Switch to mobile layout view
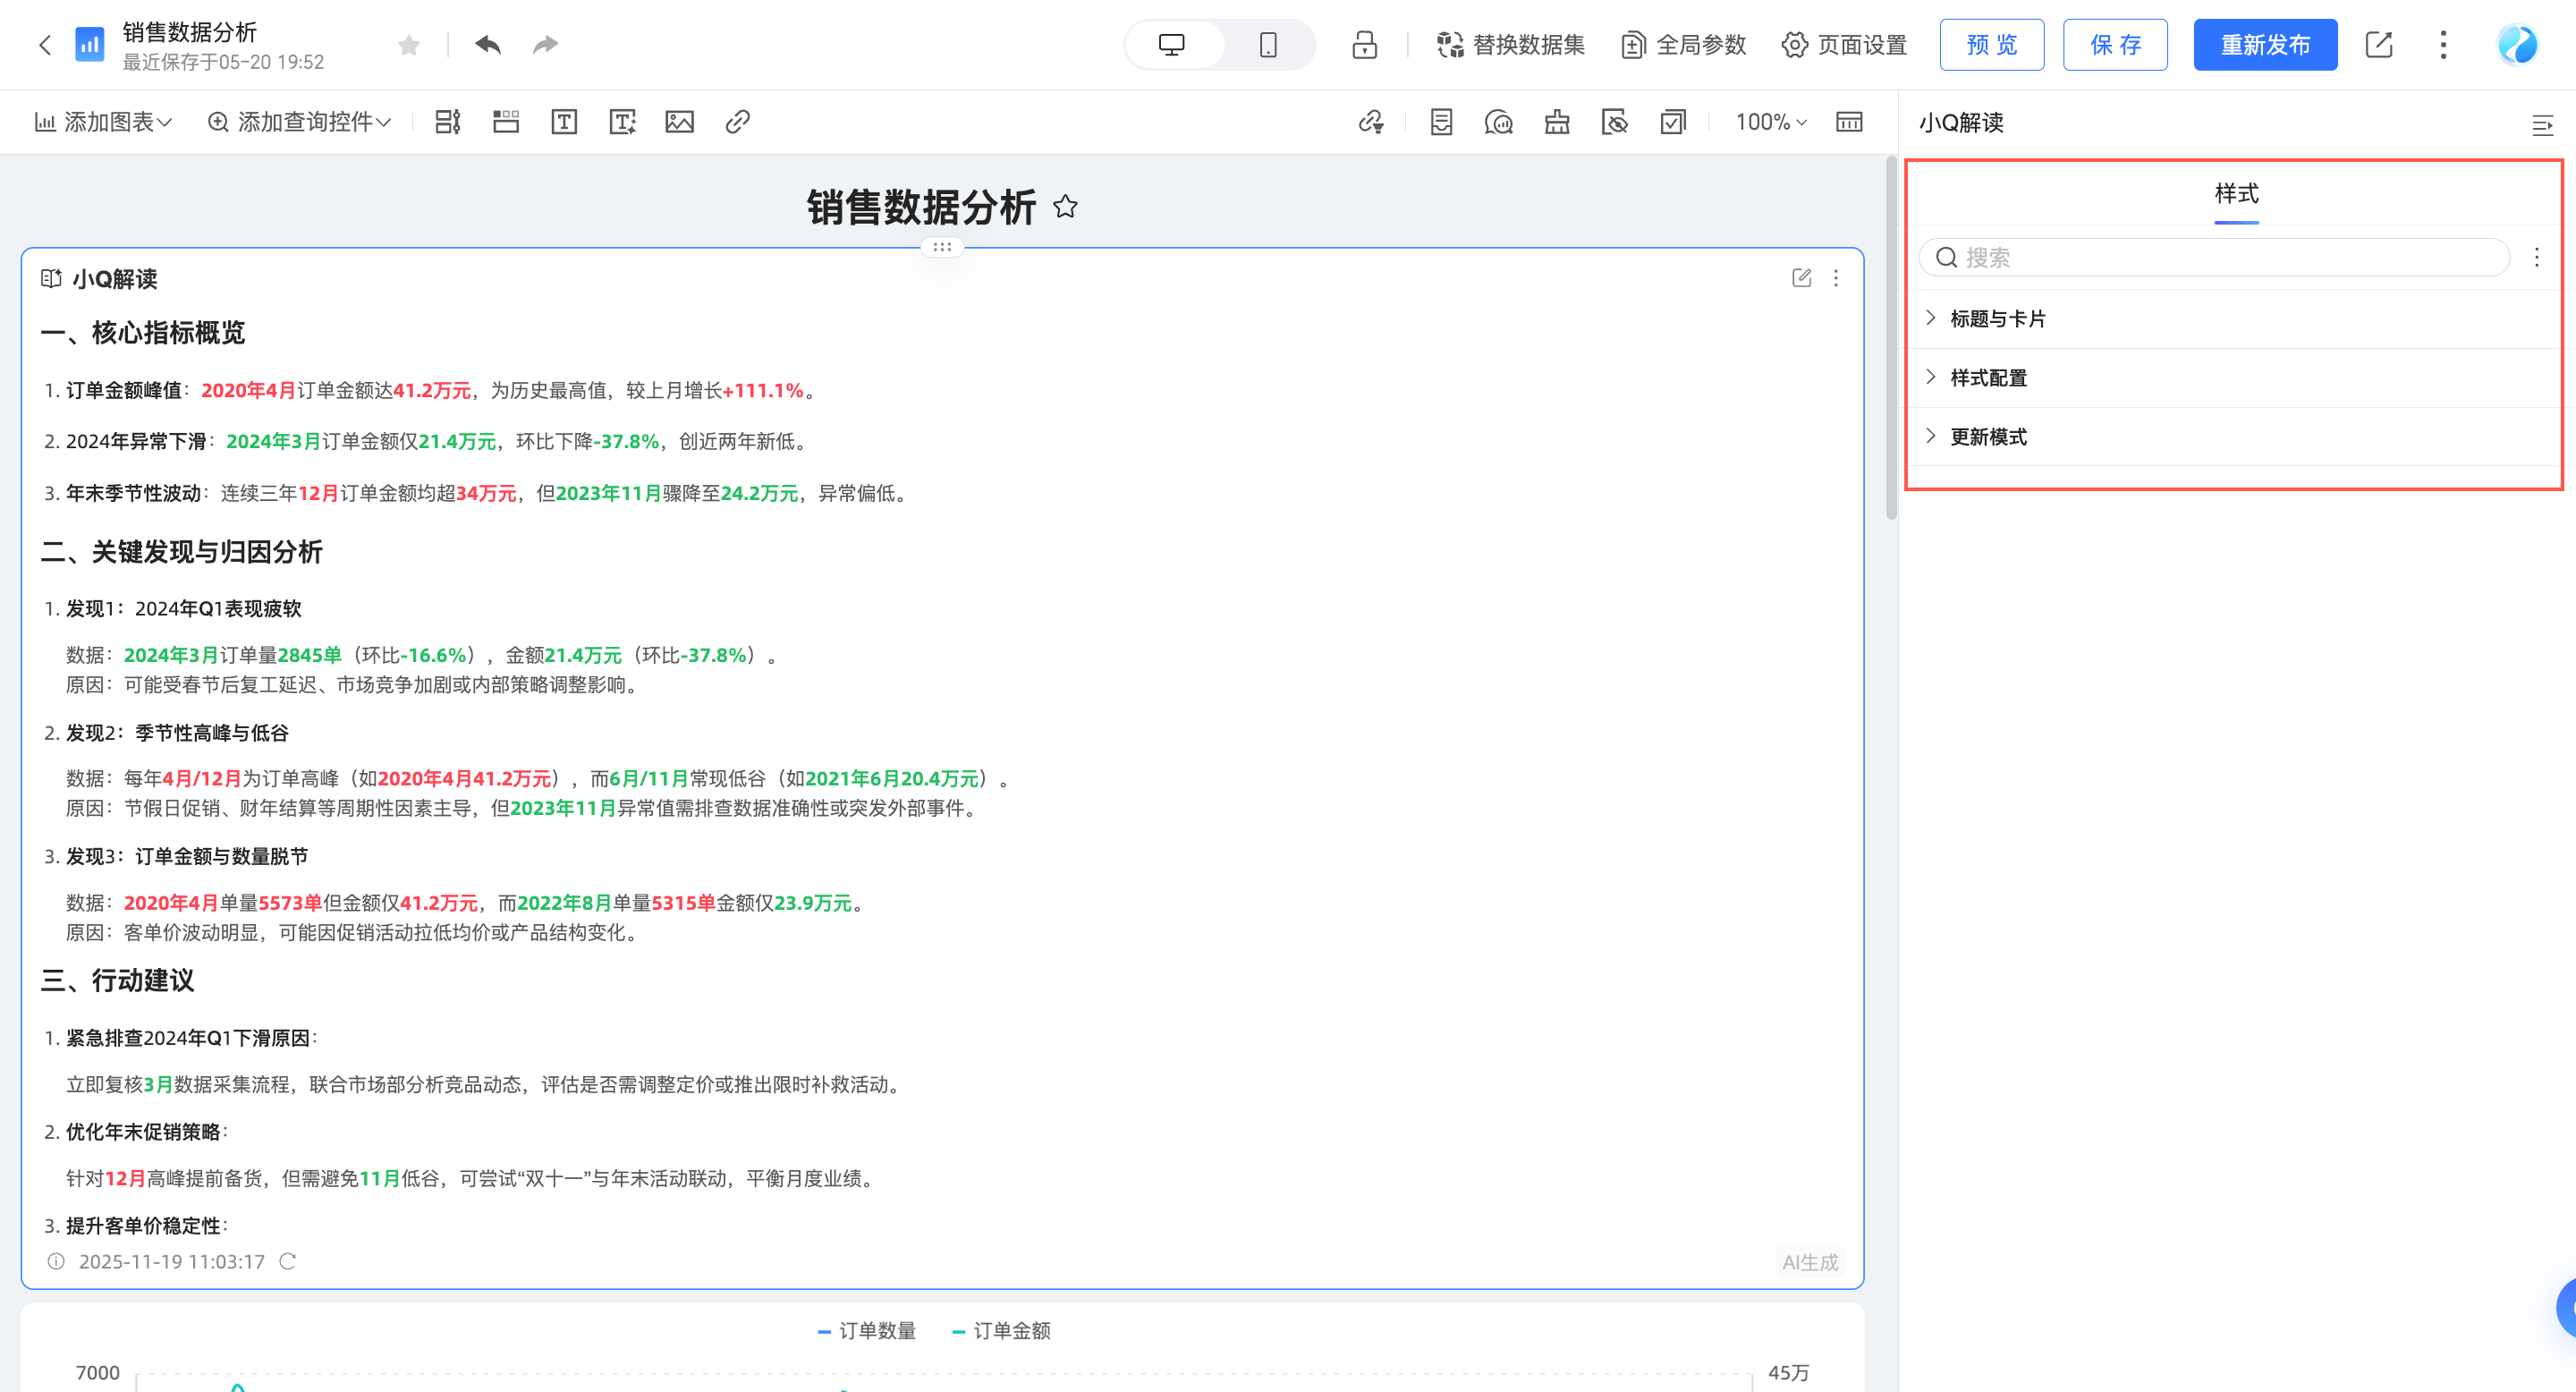Viewport: 2576px width, 1392px height. pyautogui.click(x=1268, y=45)
